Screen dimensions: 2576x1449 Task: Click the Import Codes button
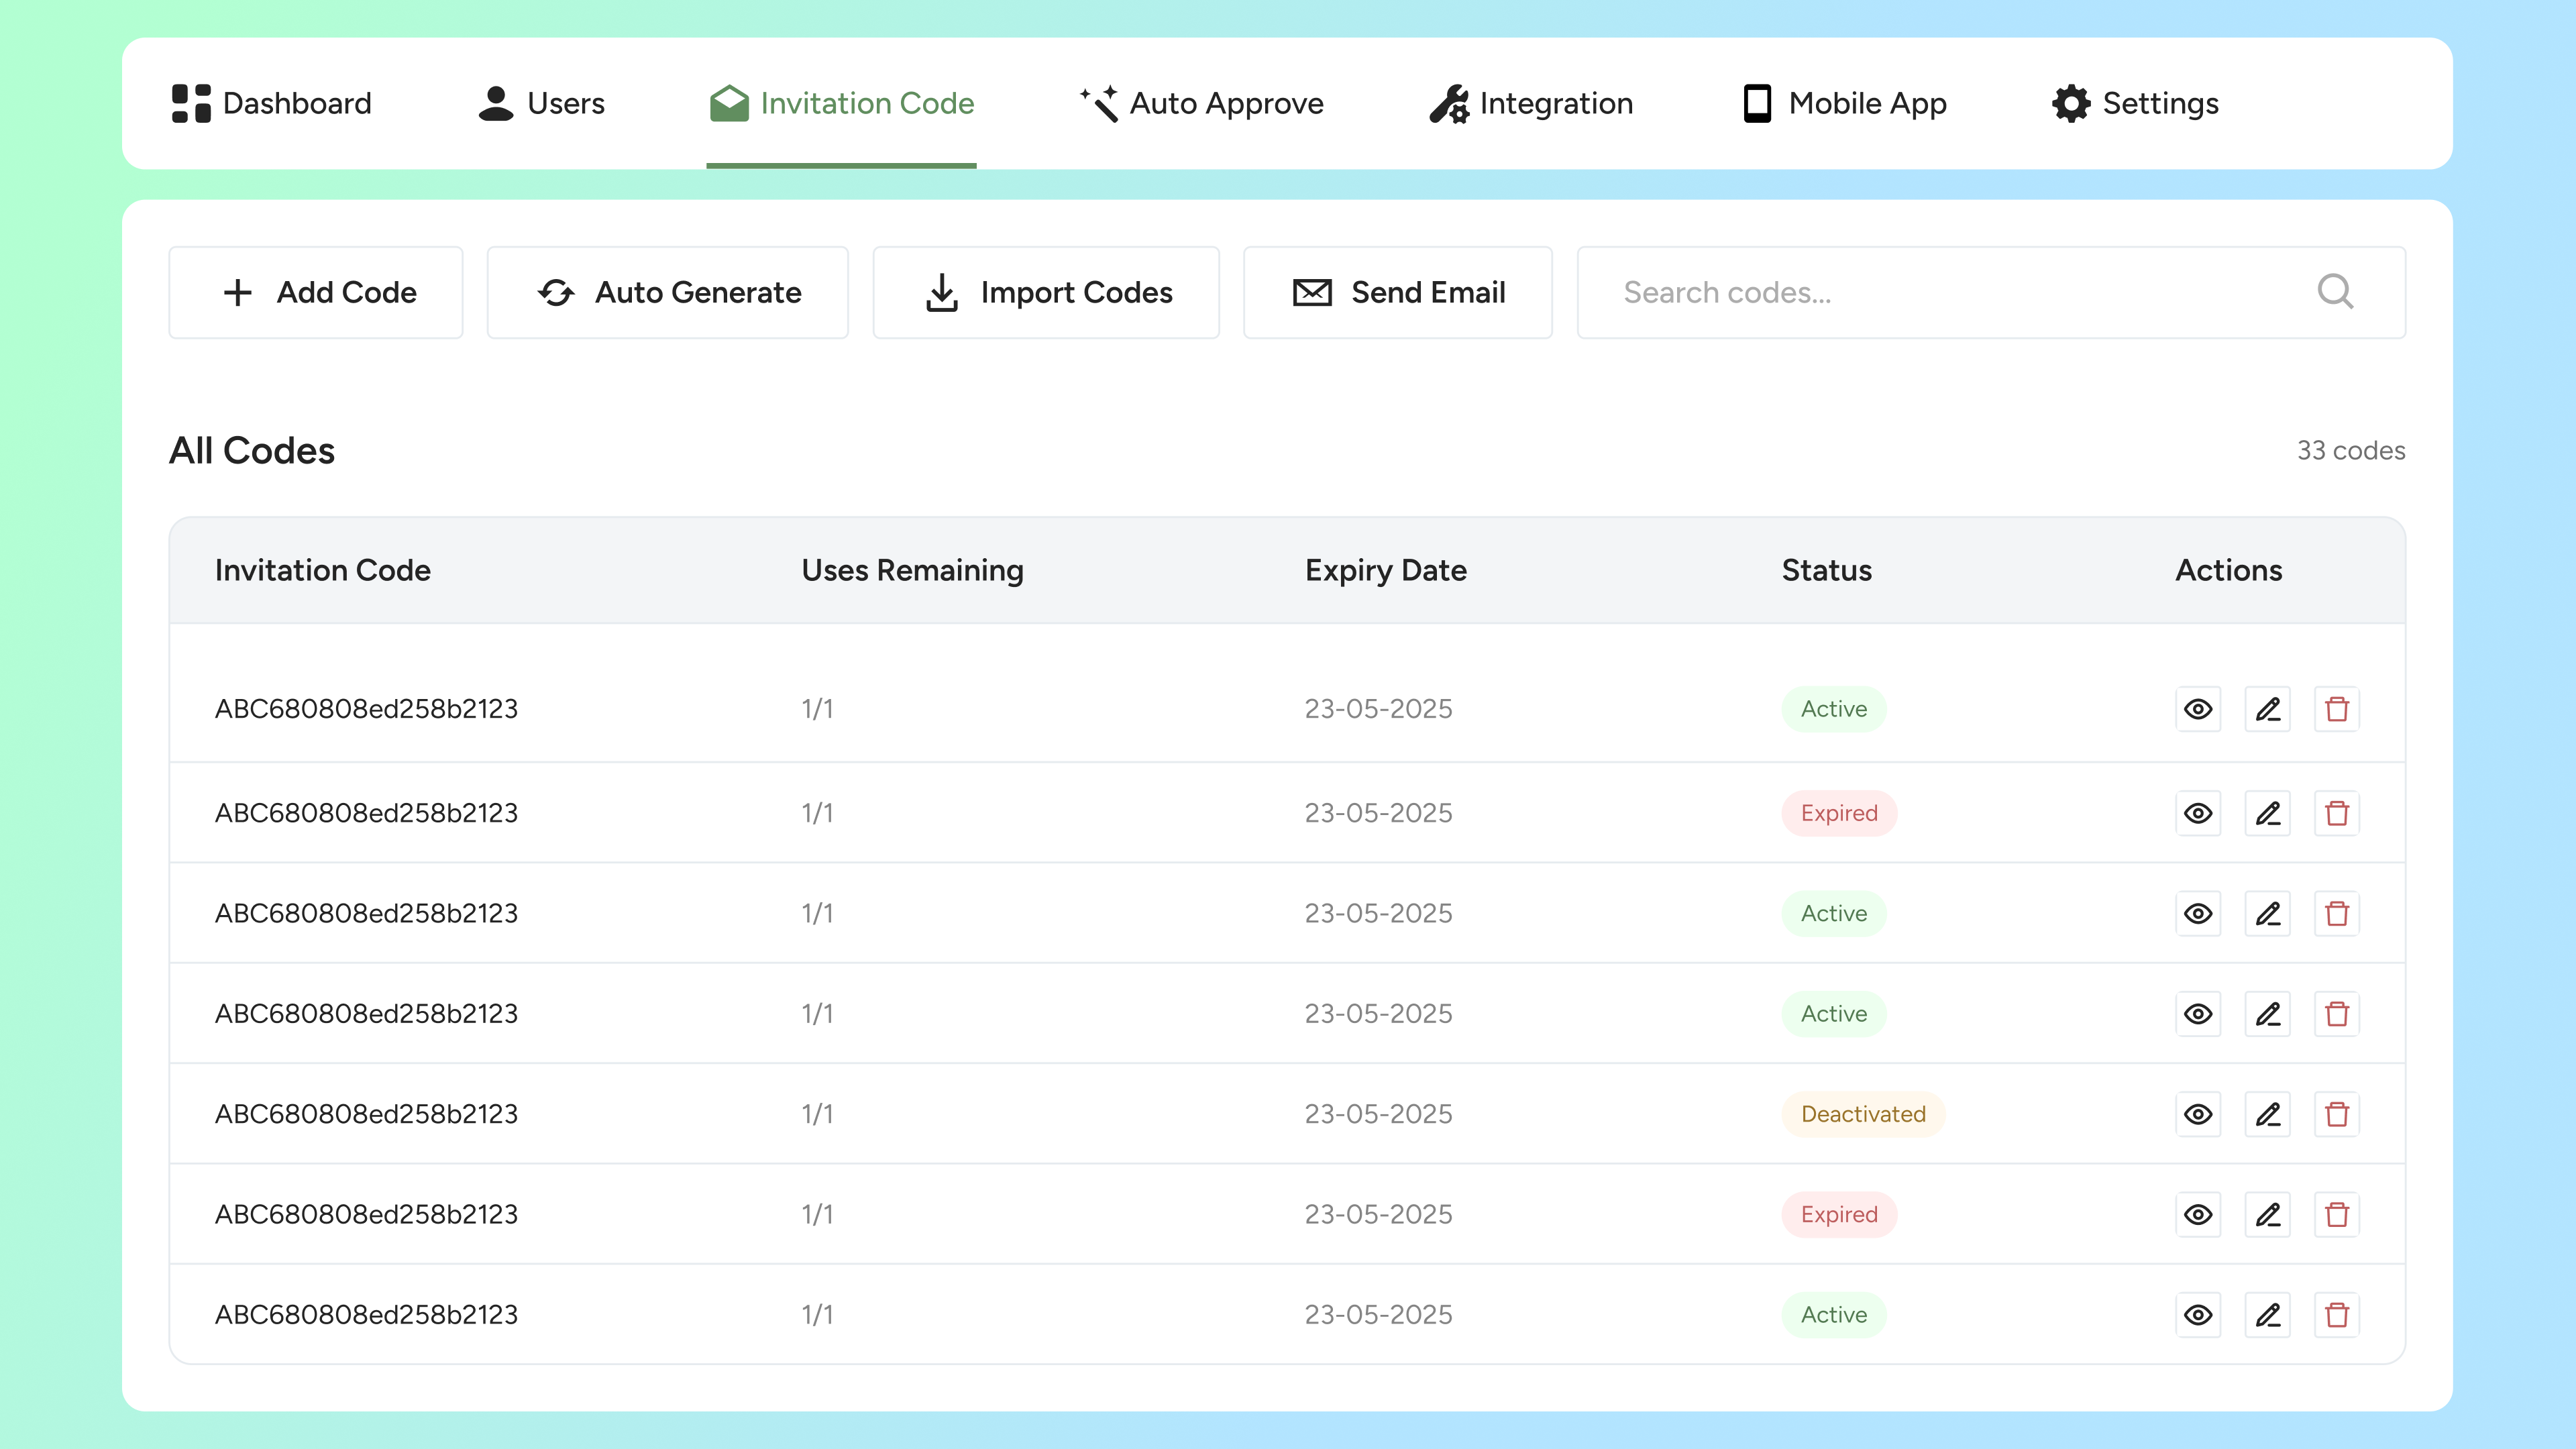pyautogui.click(x=1046, y=292)
